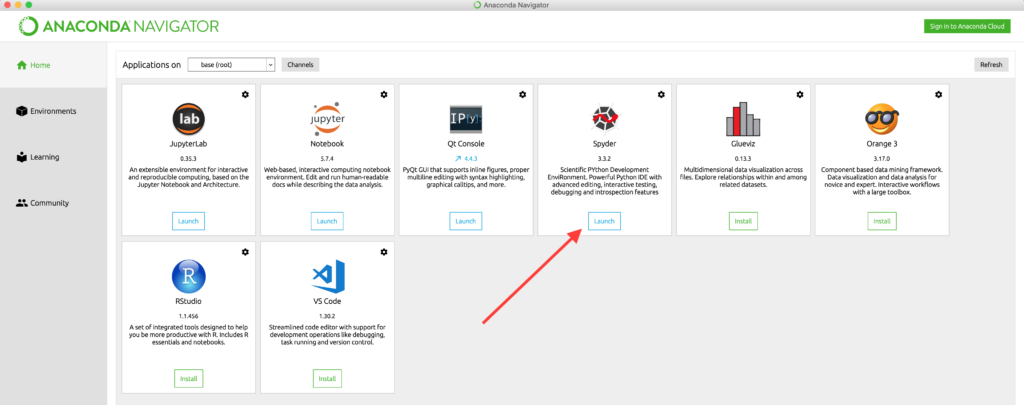Image resolution: width=1024 pixels, height=405 pixels.
Task: Click the Qt Console update arrow 4.4.3
Action: pos(466,158)
